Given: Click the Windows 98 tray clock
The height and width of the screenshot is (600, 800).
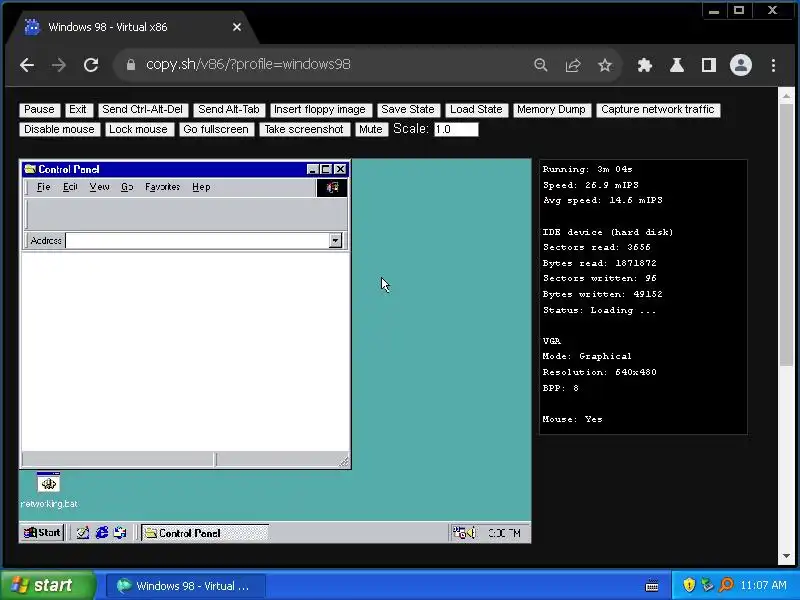Looking at the screenshot, I should coord(504,533).
